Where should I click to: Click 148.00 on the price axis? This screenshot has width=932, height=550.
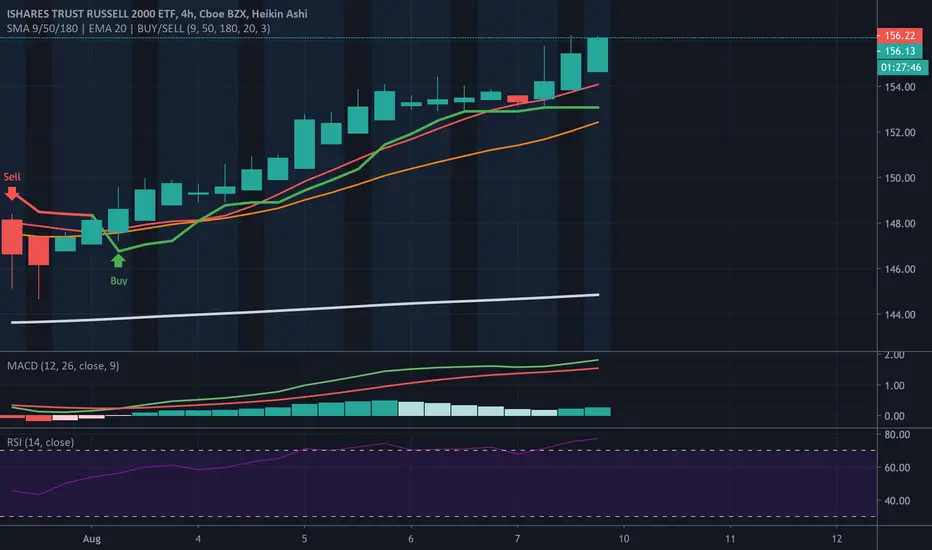[x=900, y=224]
